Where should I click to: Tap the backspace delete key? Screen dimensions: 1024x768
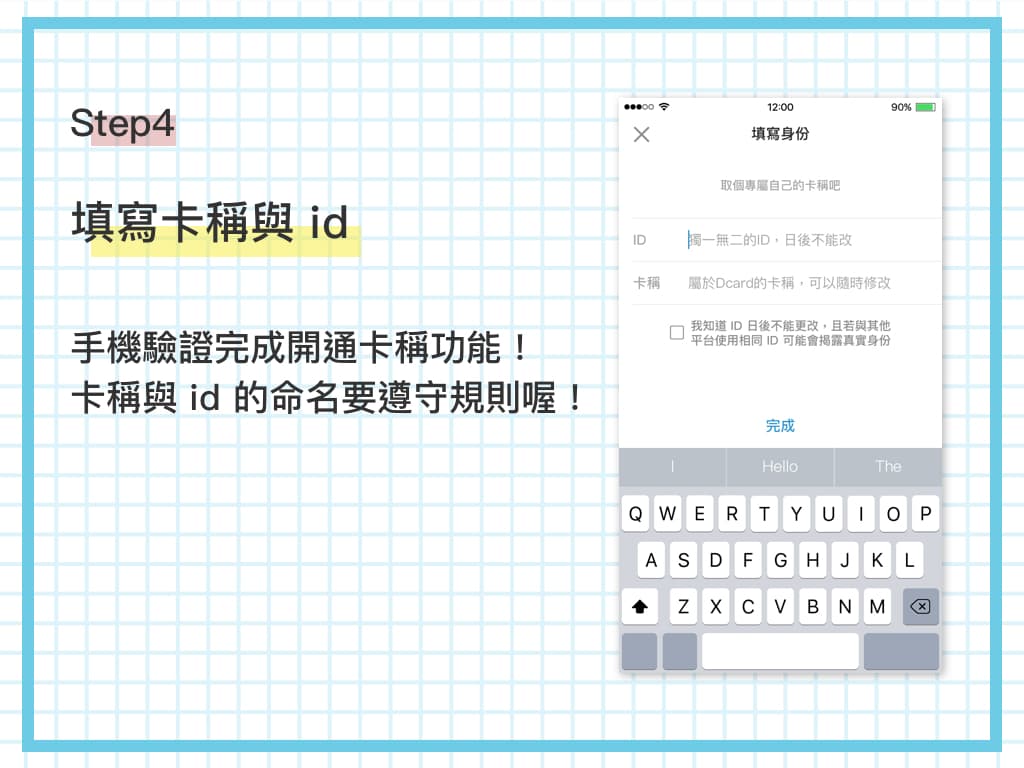(921, 607)
